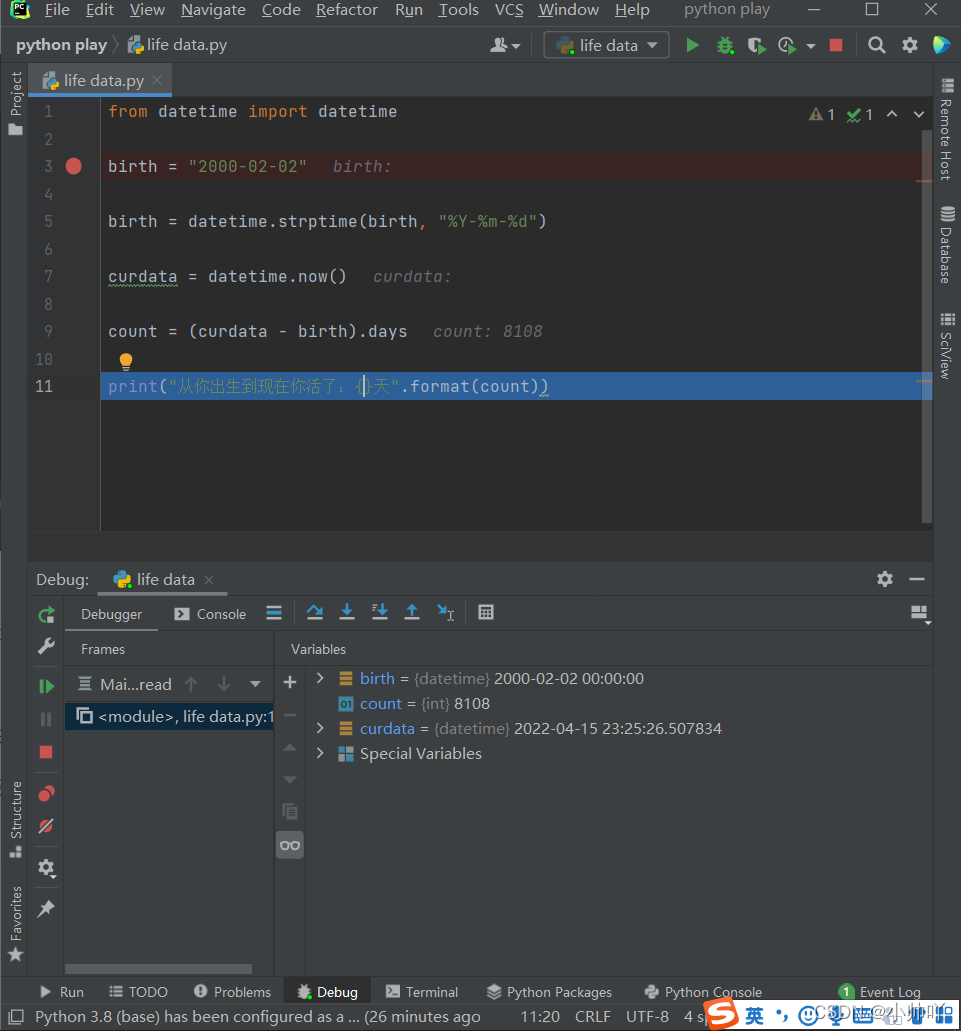
Task: Open Database side panel
Action: pyautogui.click(x=947, y=245)
